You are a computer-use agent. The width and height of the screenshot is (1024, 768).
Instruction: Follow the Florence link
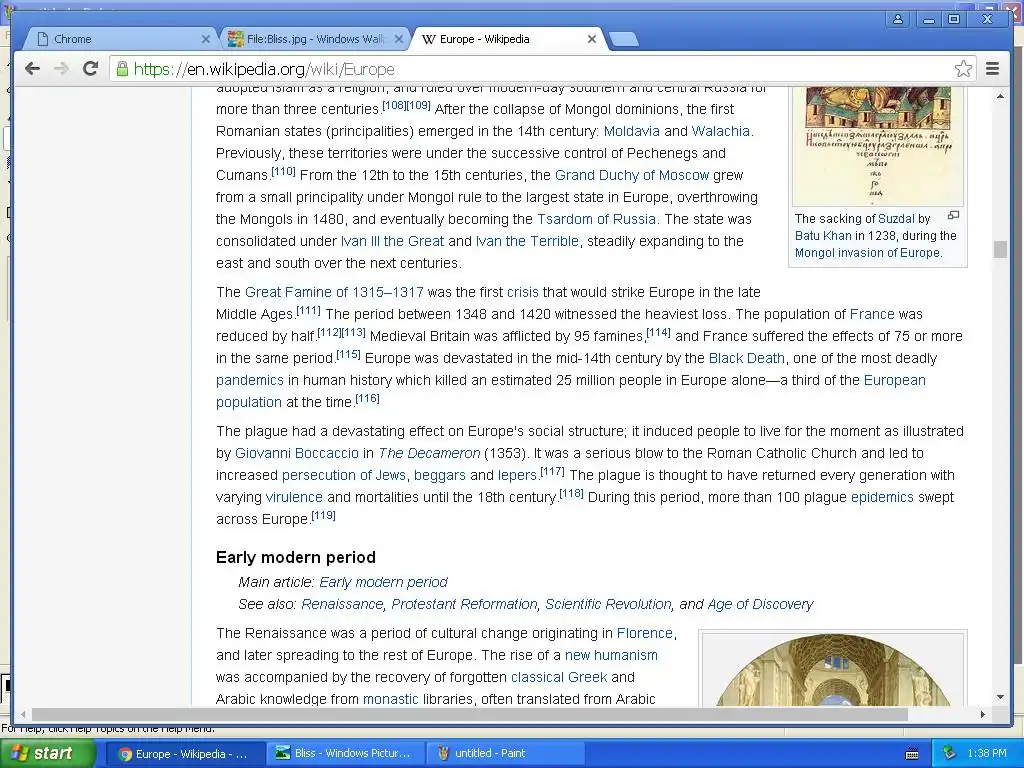645,633
